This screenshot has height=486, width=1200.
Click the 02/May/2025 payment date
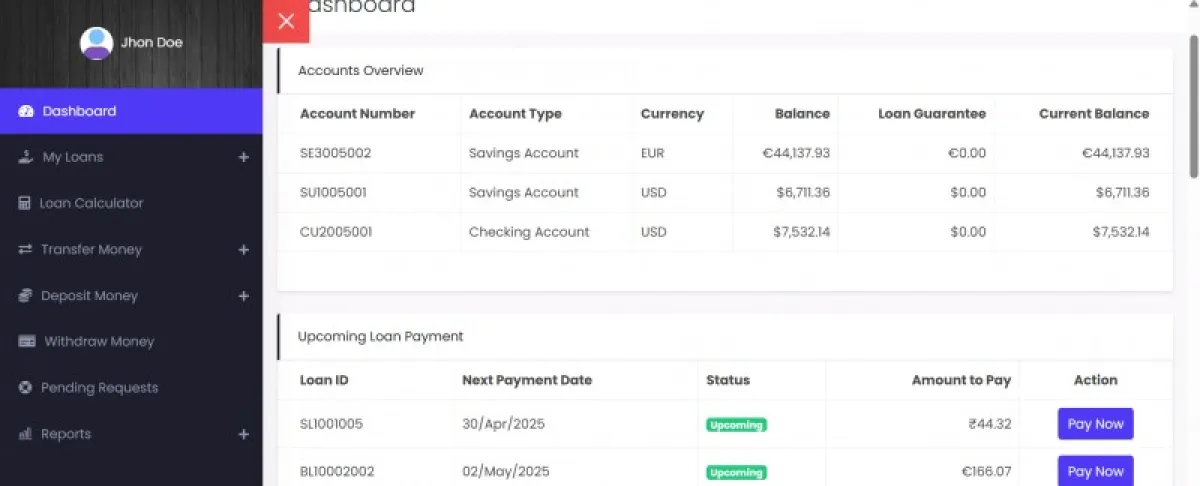[505, 471]
